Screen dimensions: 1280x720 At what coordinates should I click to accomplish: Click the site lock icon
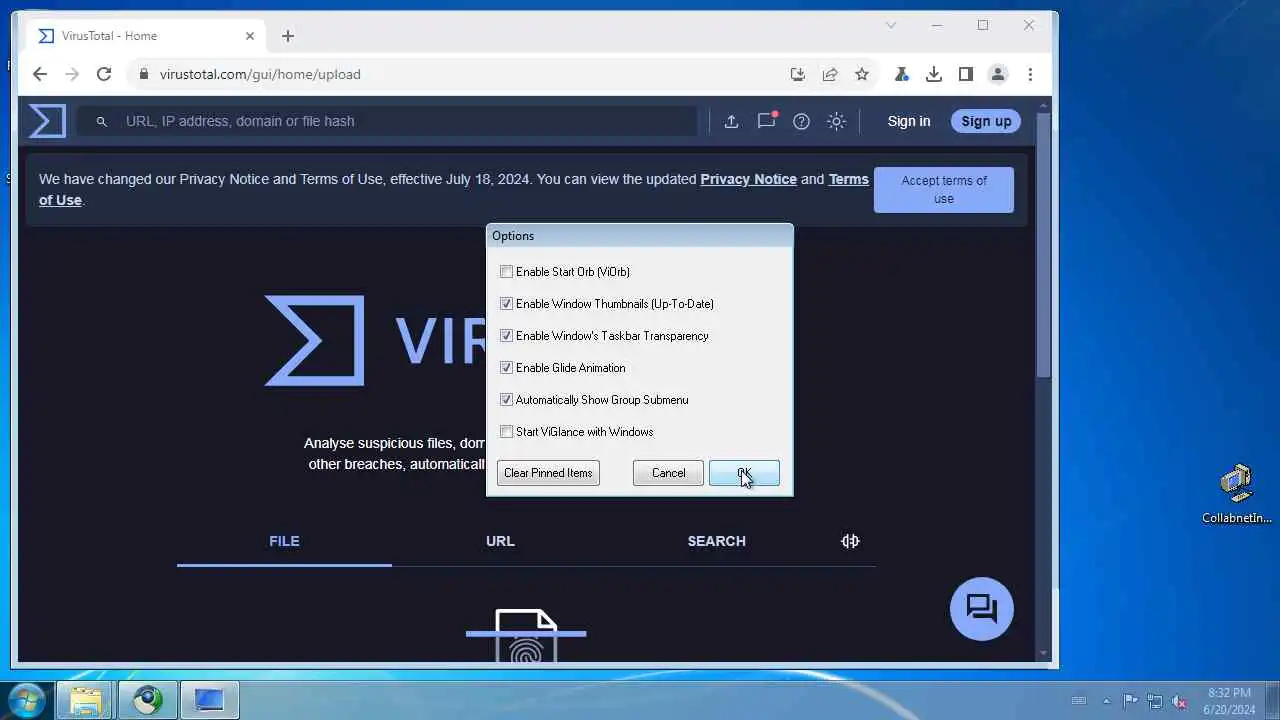(144, 74)
